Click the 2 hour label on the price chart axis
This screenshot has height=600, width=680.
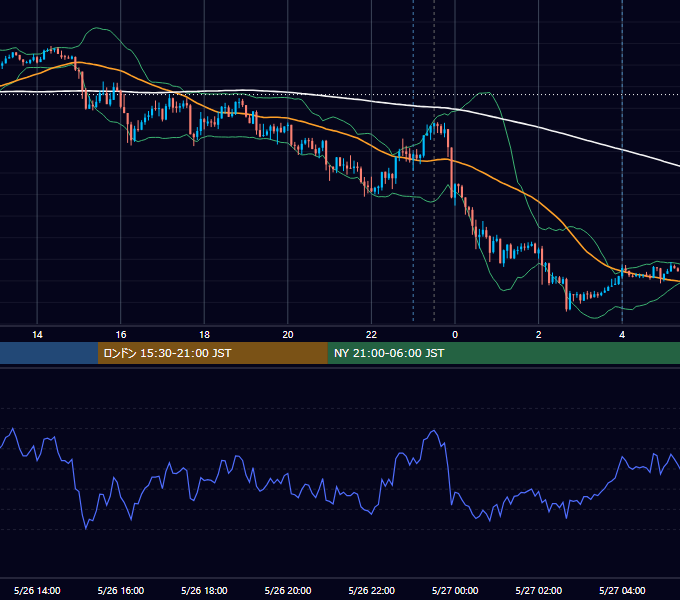pos(538,335)
